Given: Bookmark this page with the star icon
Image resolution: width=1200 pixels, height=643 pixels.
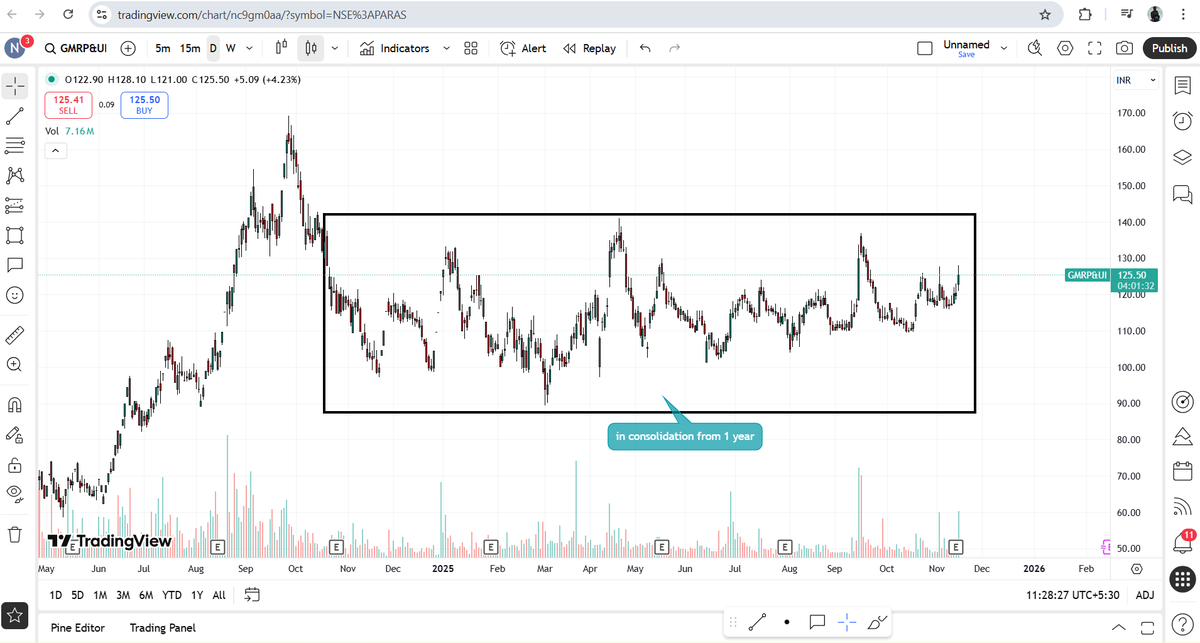Looking at the screenshot, I should (x=1045, y=15).
